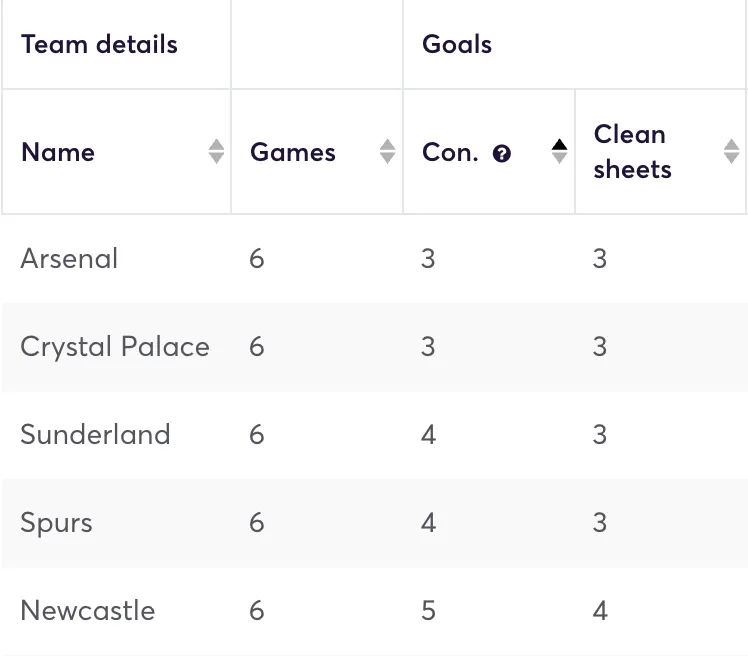Open the Crystal Palace team row
The image size is (748, 656).
point(115,347)
